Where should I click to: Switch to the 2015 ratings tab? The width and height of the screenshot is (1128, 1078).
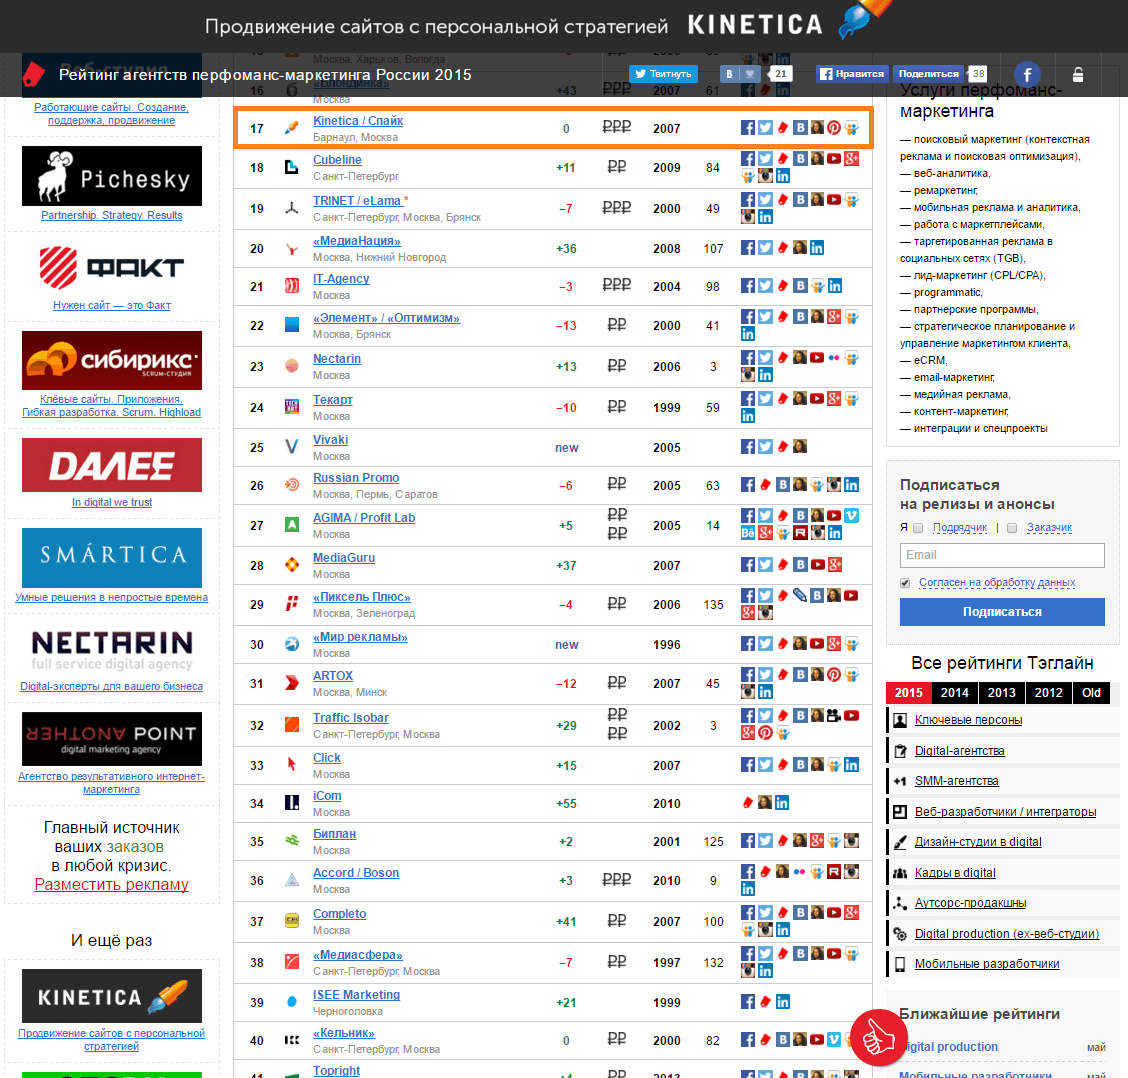tap(908, 692)
